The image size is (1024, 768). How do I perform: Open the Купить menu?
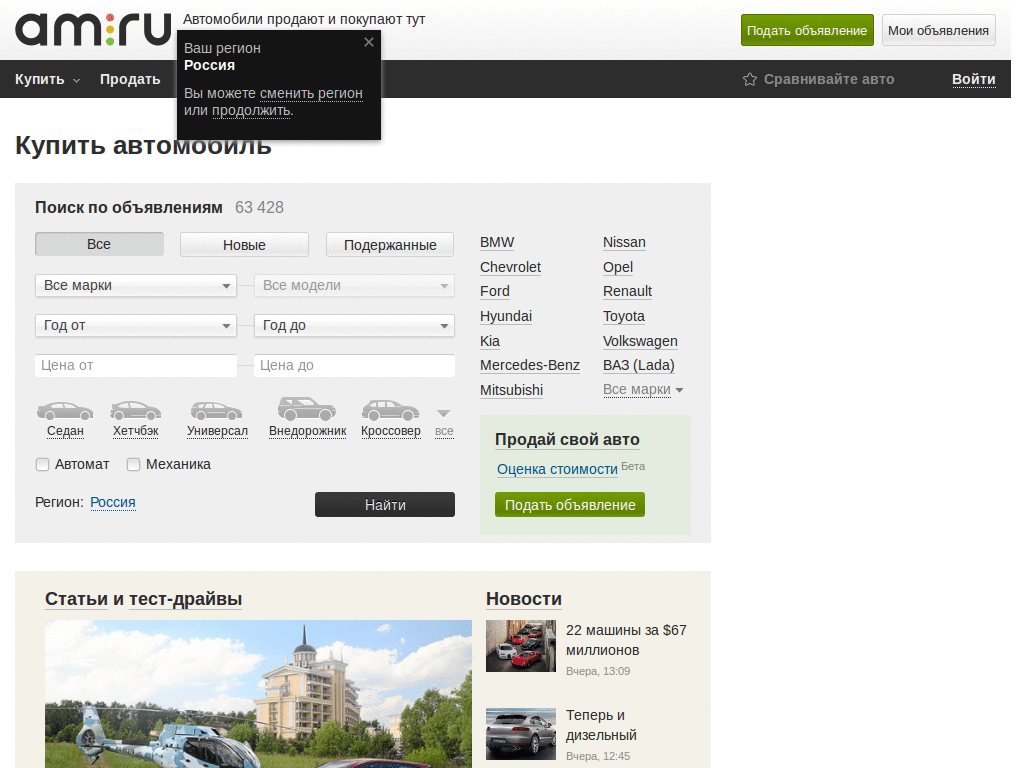(47, 79)
